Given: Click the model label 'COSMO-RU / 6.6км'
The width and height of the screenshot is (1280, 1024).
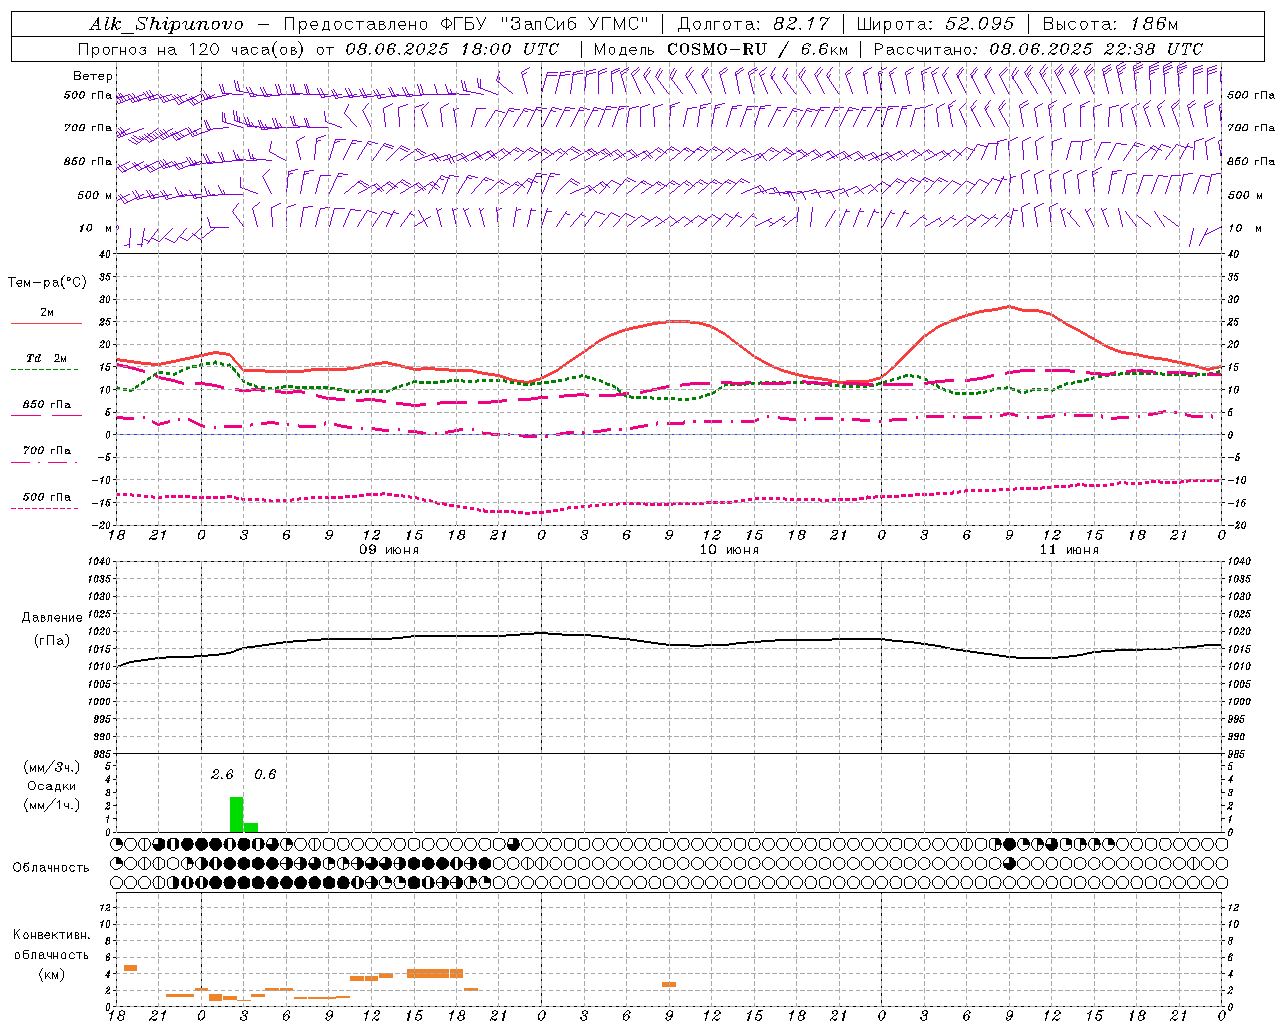Looking at the screenshot, I should point(758,49).
